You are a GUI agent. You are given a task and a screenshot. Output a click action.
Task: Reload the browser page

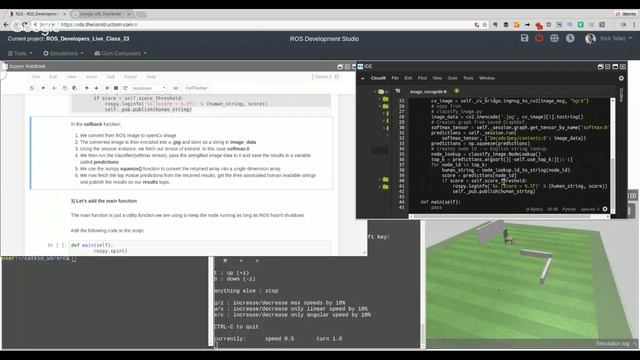[x=24, y=24]
